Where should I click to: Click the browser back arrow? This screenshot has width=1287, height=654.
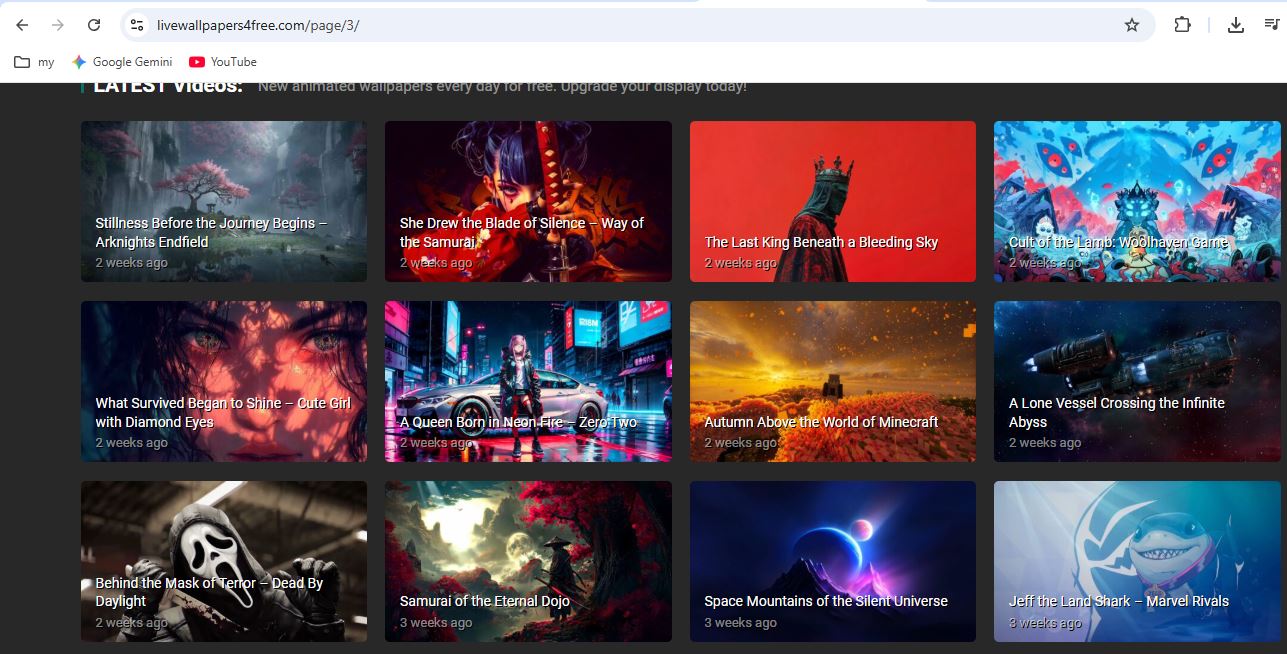point(22,25)
